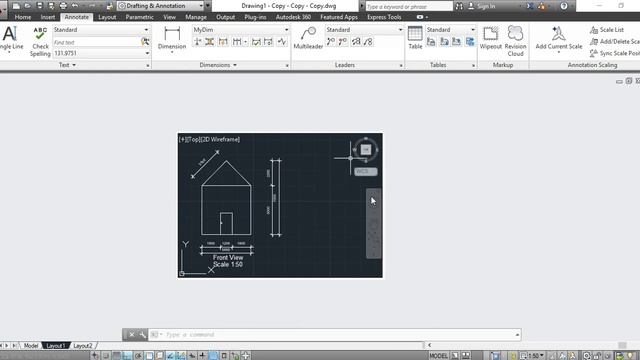Switch to the Home ribbon tab
This screenshot has width=640, height=360.
(x=23, y=17)
